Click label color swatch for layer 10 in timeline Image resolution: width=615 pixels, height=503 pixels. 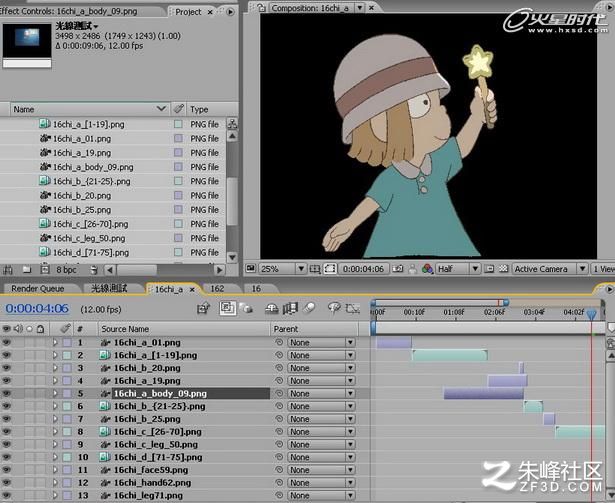pyautogui.click(x=67, y=457)
